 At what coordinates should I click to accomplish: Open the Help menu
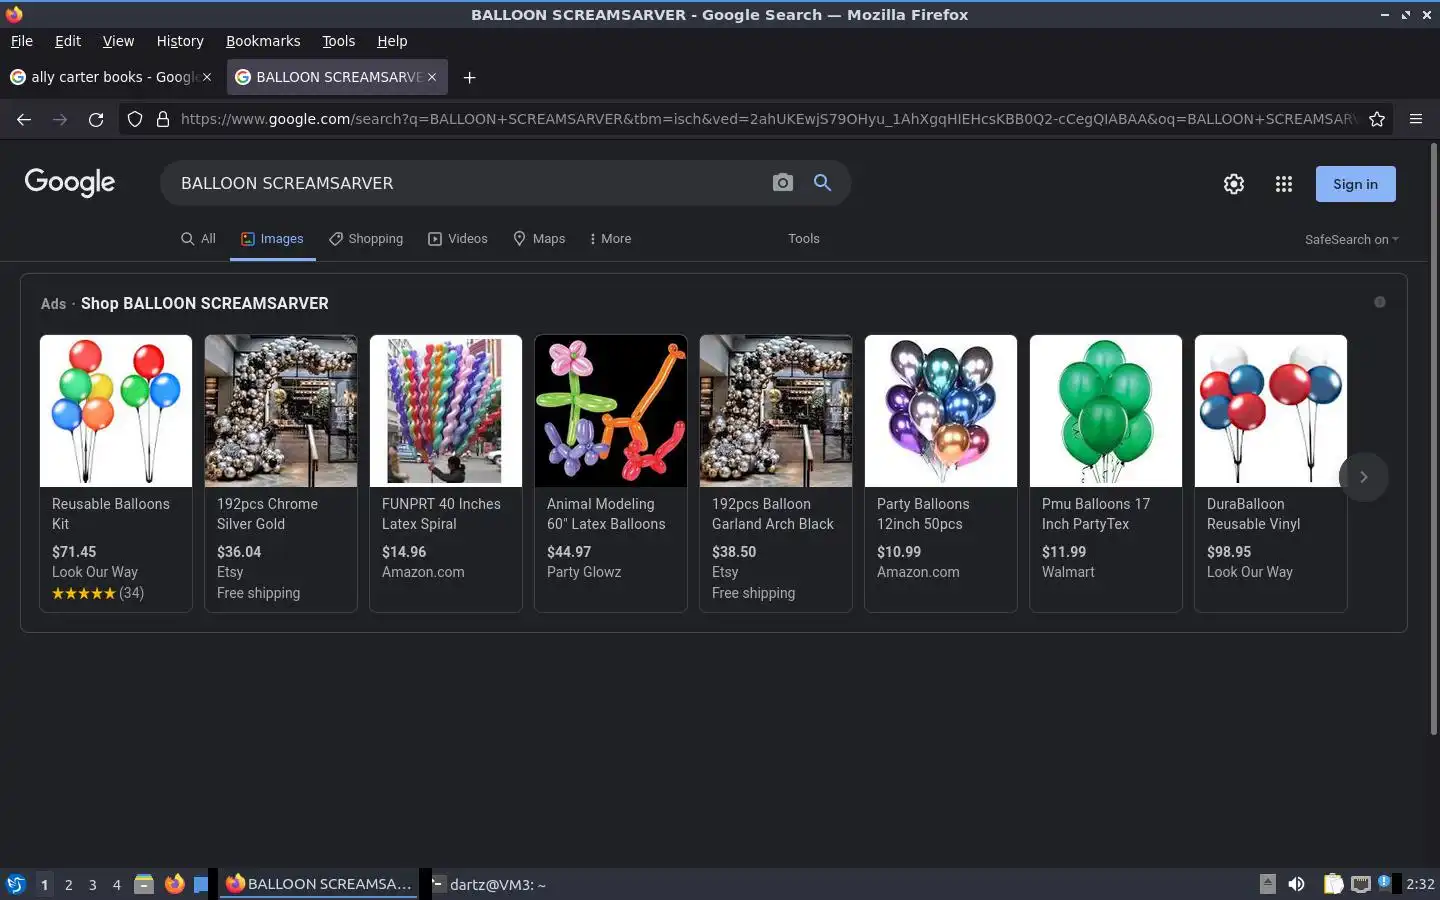click(392, 41)
